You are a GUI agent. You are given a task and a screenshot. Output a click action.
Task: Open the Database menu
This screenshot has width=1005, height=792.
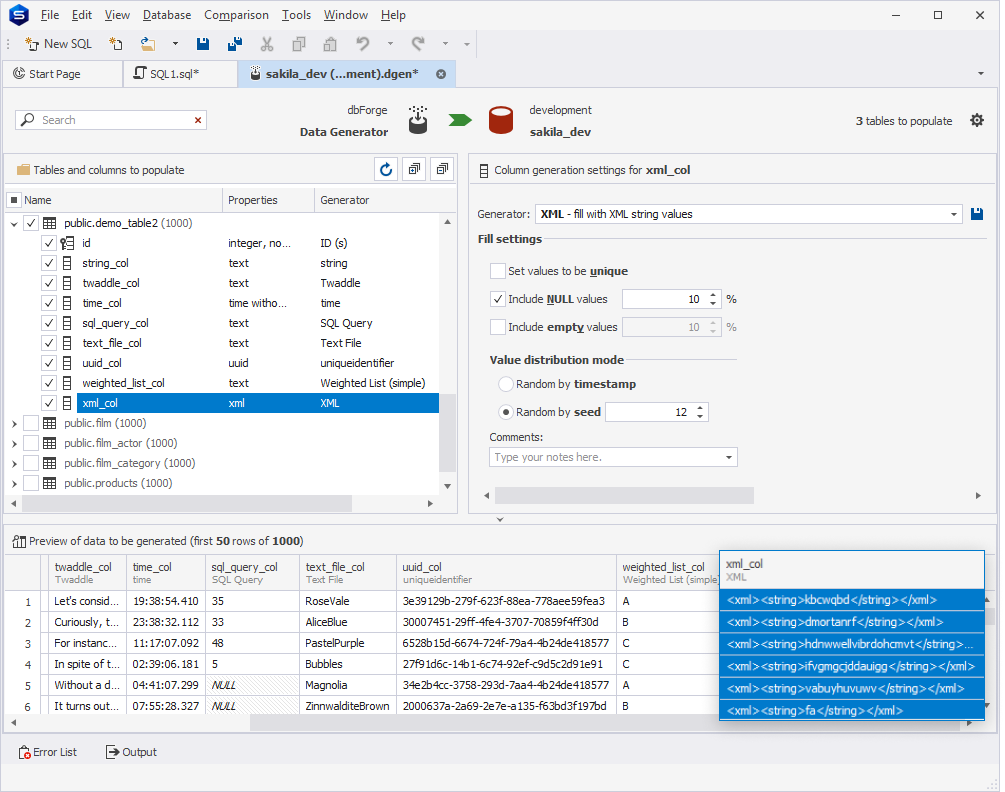[167, 15]
